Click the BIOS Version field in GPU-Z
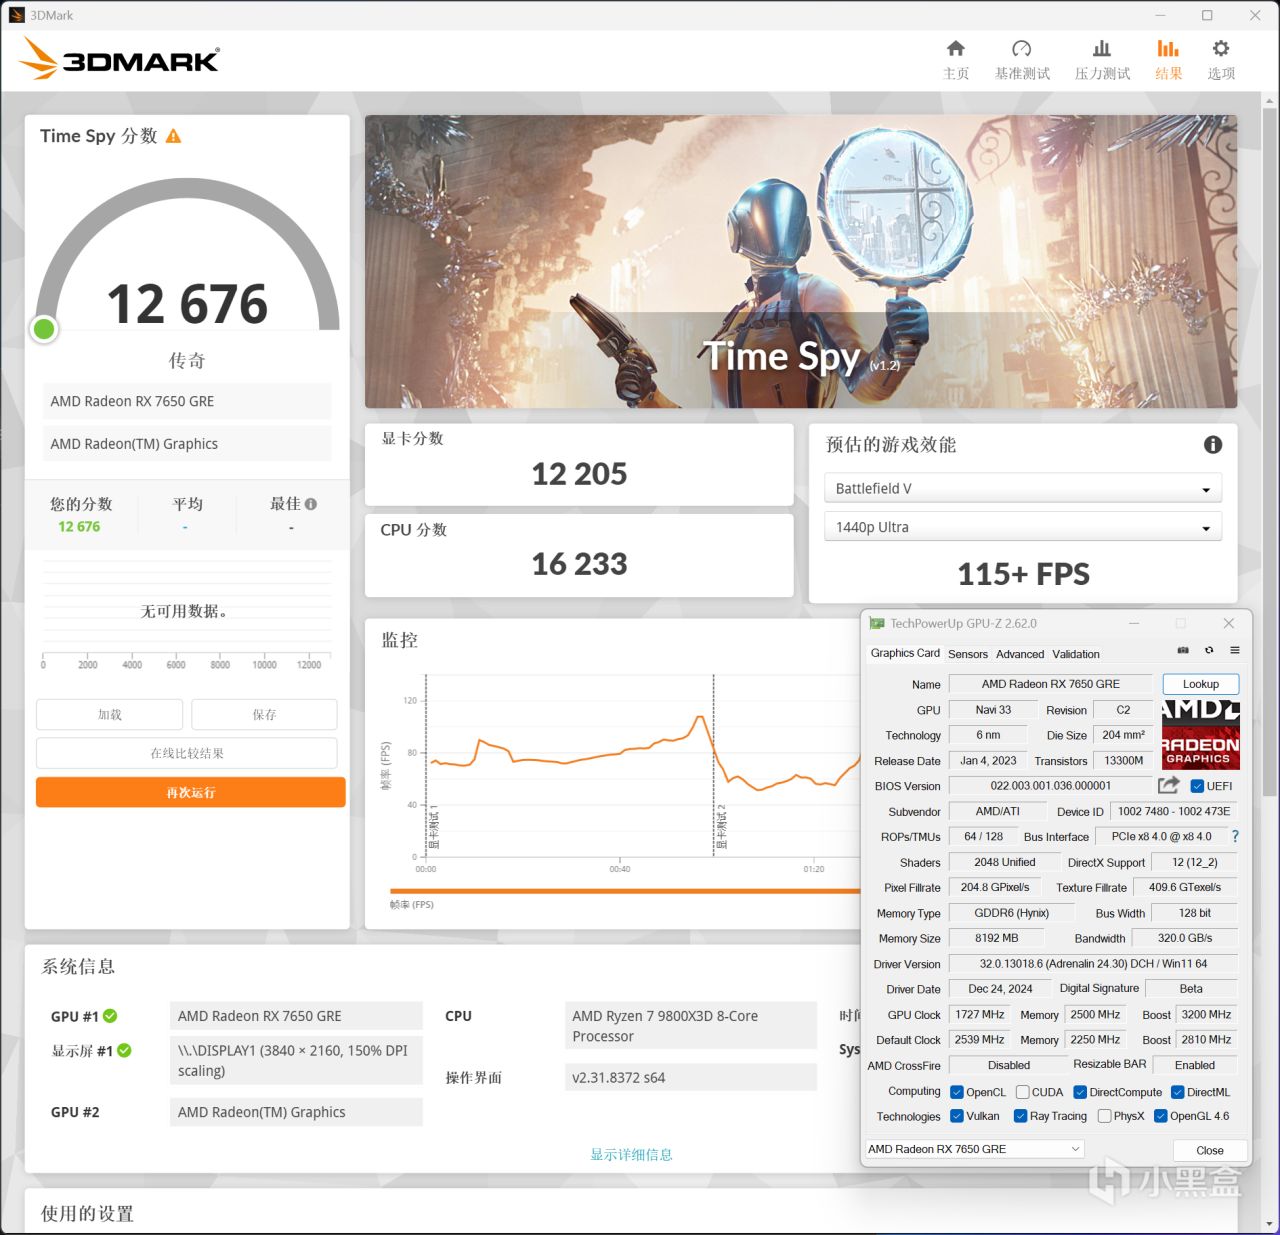 point(1050,786)
